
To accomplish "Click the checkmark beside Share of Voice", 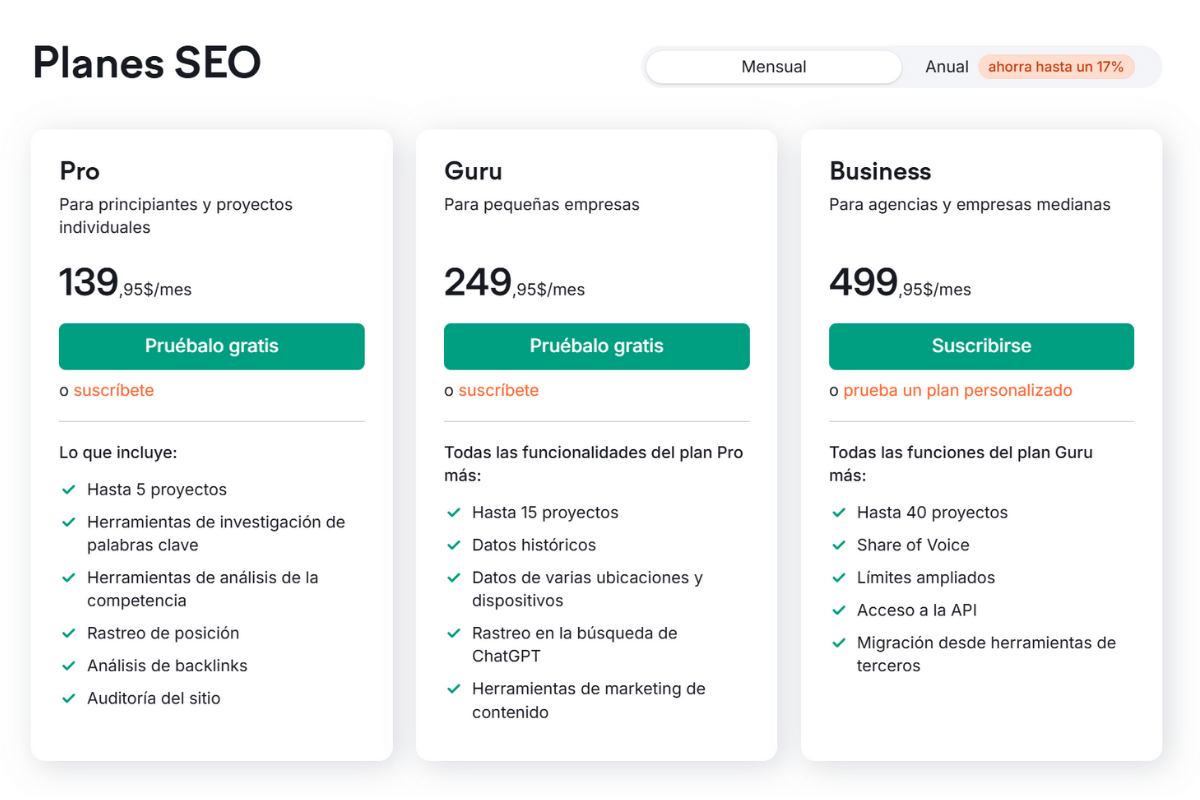I will tap(839, 545).
